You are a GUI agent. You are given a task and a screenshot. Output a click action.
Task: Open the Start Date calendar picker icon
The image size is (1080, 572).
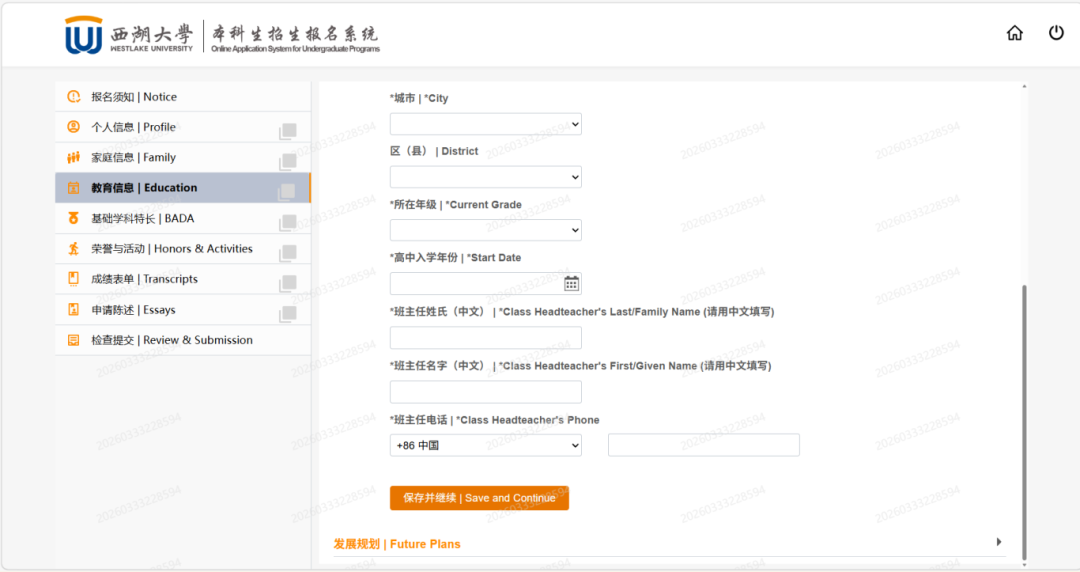point(571,283)
